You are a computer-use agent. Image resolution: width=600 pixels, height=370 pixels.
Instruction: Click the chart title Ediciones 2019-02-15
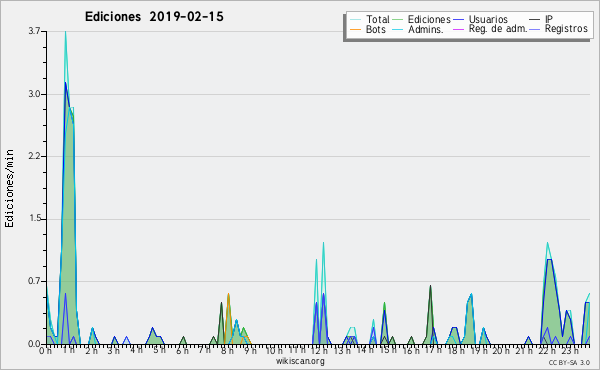click(154, 17)
